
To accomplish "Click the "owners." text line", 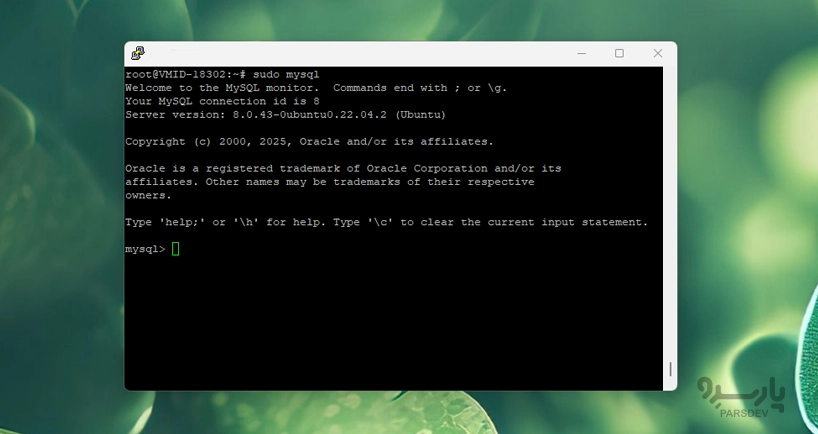I will (x=148, y=196).
